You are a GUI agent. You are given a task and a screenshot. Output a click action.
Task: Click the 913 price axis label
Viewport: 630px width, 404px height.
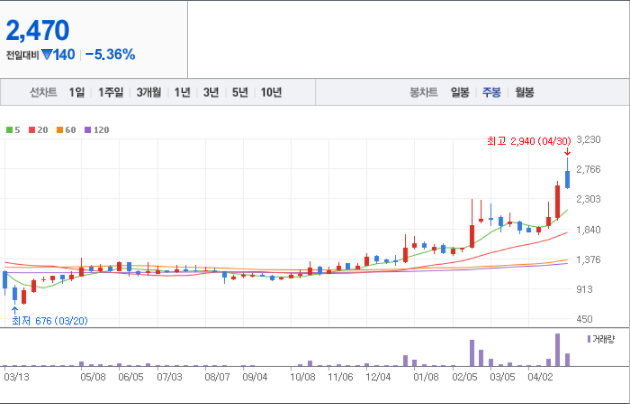pos(585,289)
